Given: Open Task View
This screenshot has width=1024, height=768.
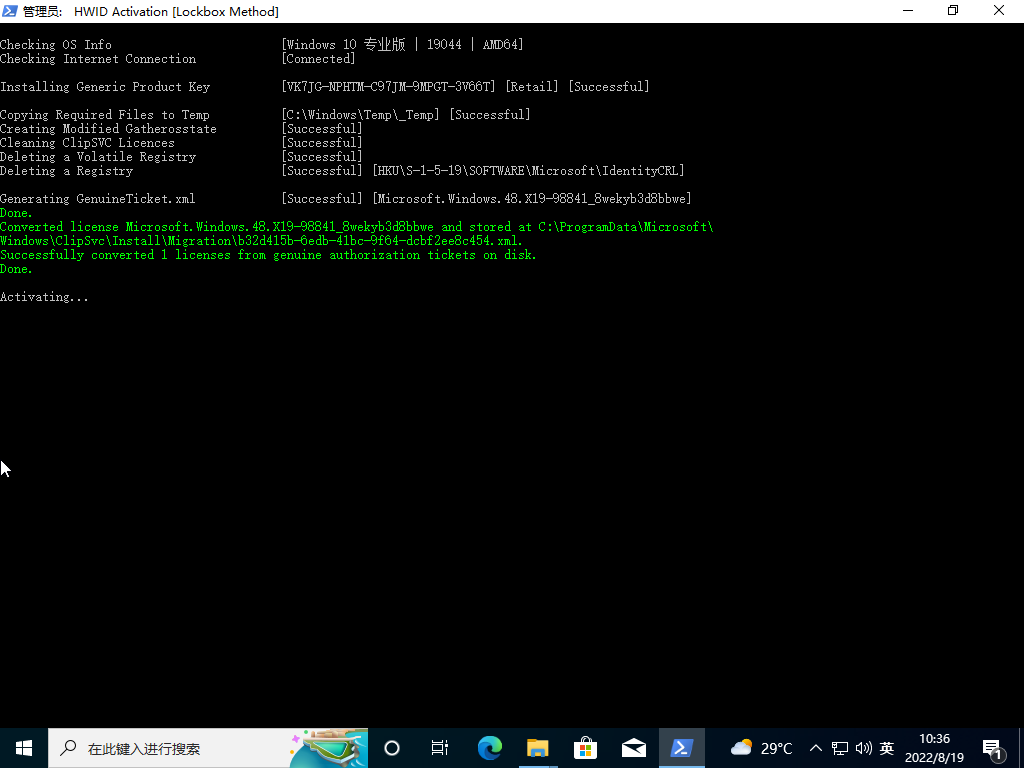Looking at the screenshot, I should tap(439, 747).
